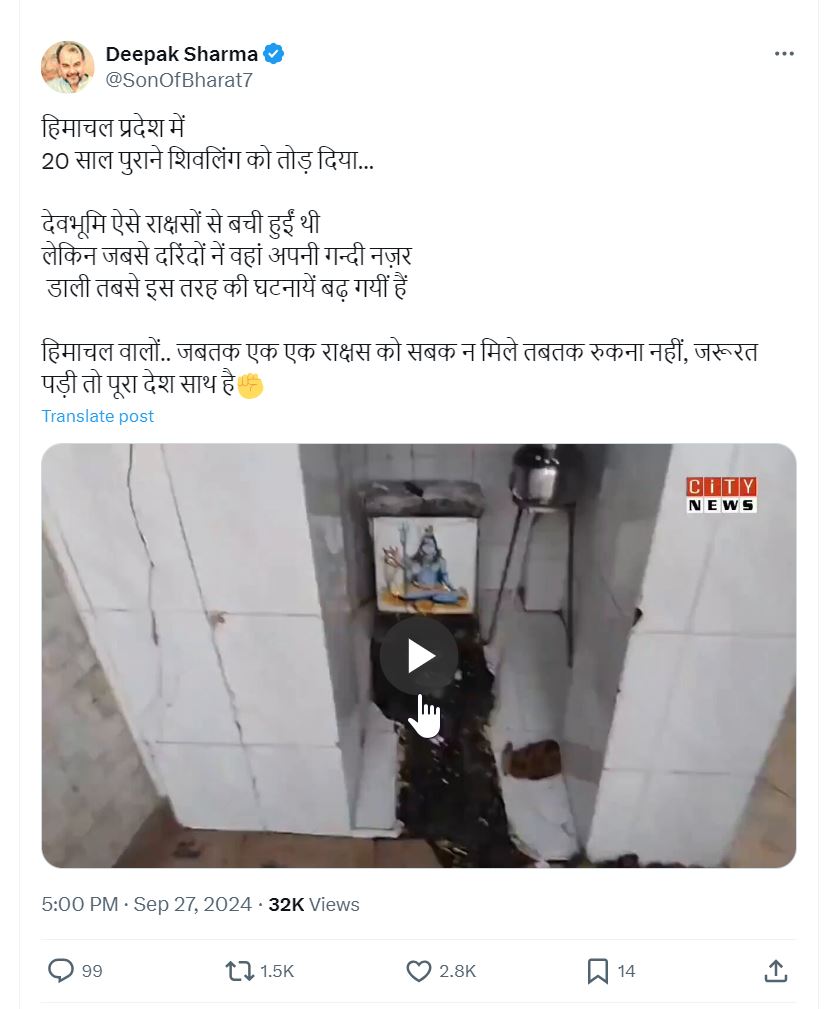
Task: Click the Hindi post text body
Action: (x=399, y=255)
